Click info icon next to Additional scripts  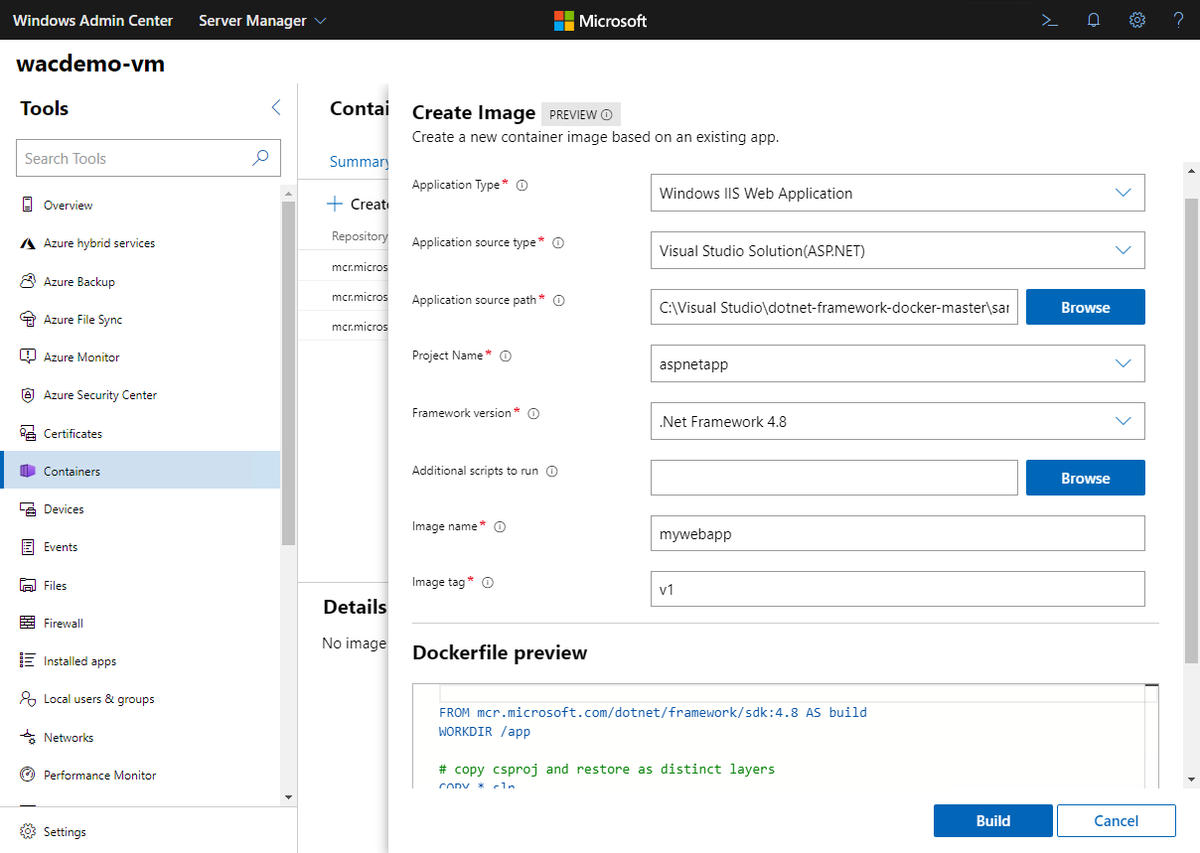coord(552,471)
